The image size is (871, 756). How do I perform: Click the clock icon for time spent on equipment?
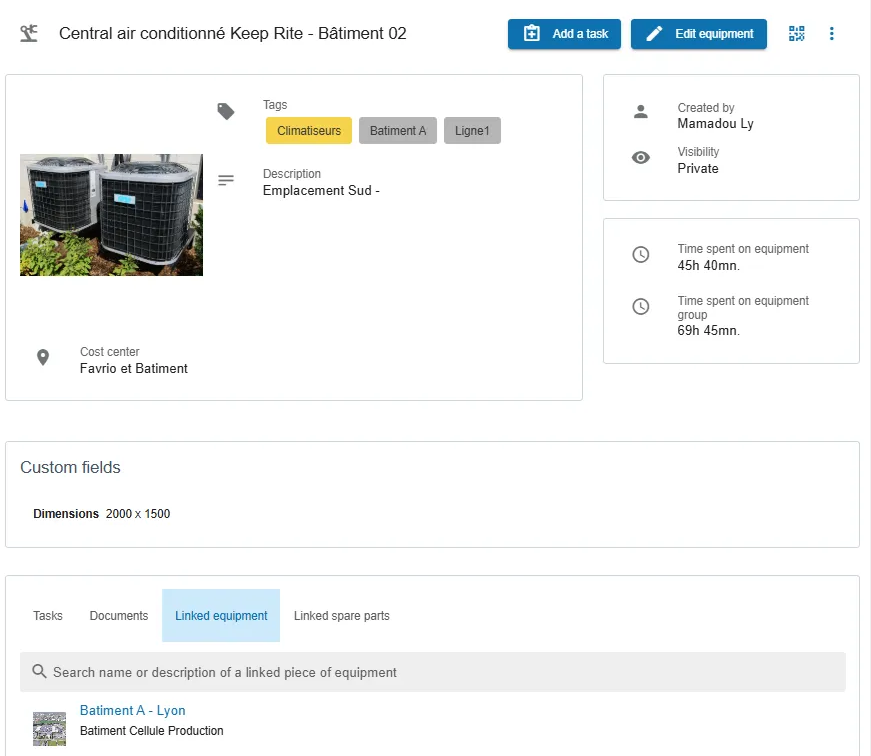coord(640,254)
